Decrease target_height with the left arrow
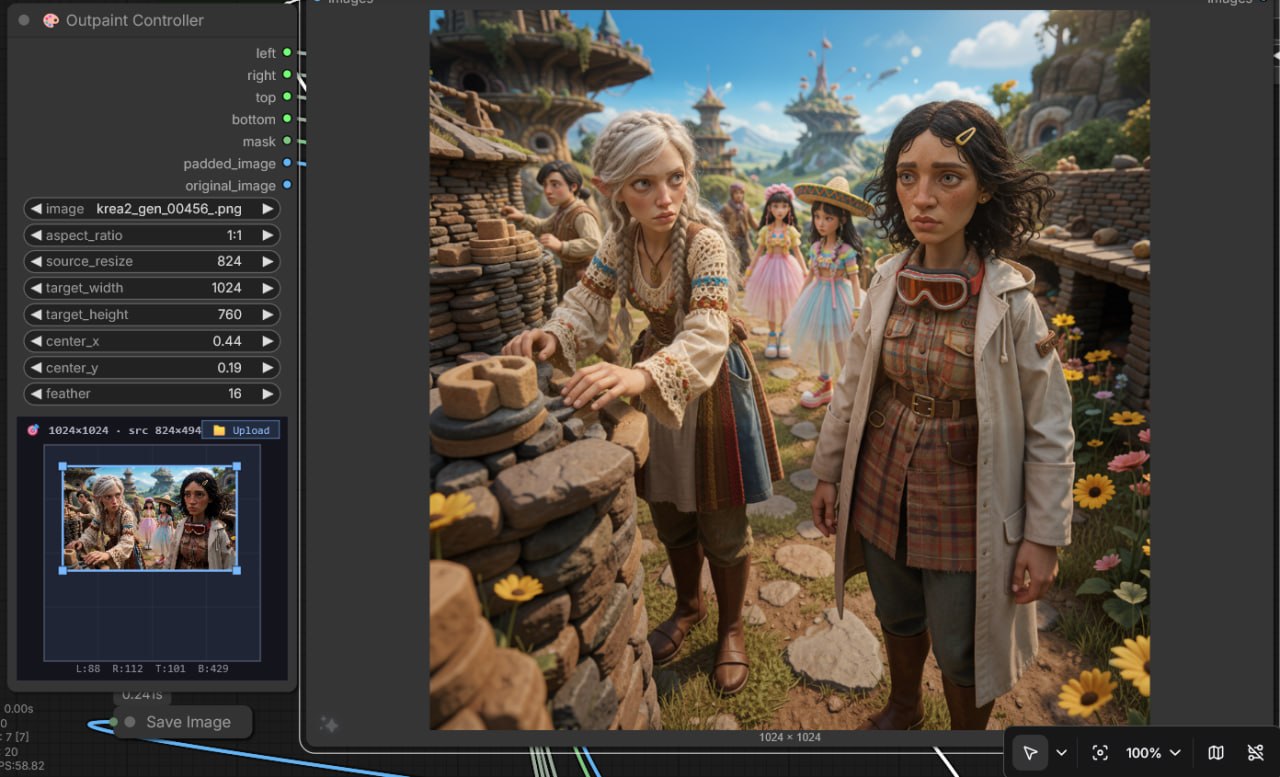The height and width of the screenshot is (777, 1280). [x=36, y=314]
